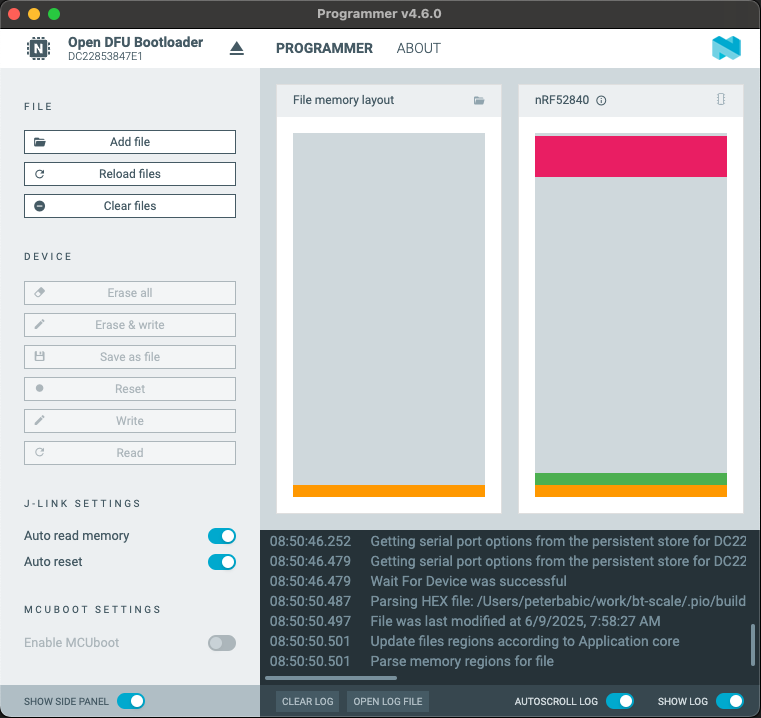Switch to the PROGRAMMER tab
This screenshot has height=718, width=761.
pos(324,48)
